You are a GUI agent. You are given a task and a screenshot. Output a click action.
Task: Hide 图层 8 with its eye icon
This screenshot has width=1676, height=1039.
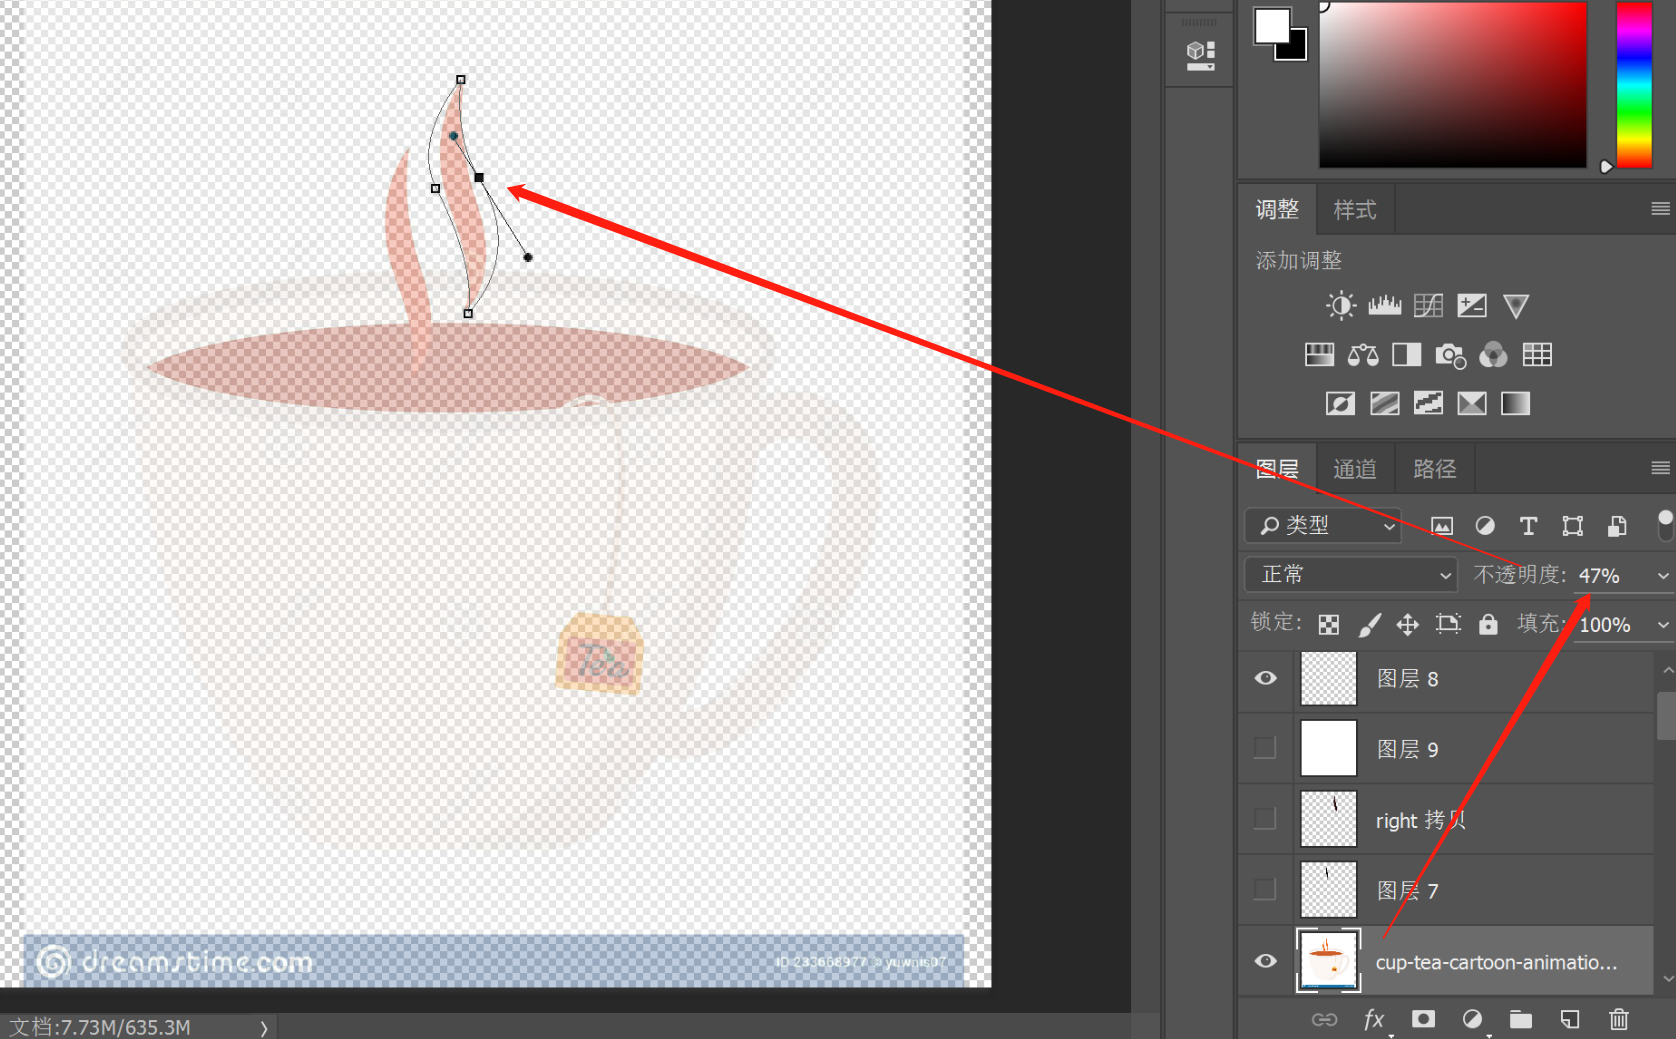pyautogui.click(x=1265, y=678)
